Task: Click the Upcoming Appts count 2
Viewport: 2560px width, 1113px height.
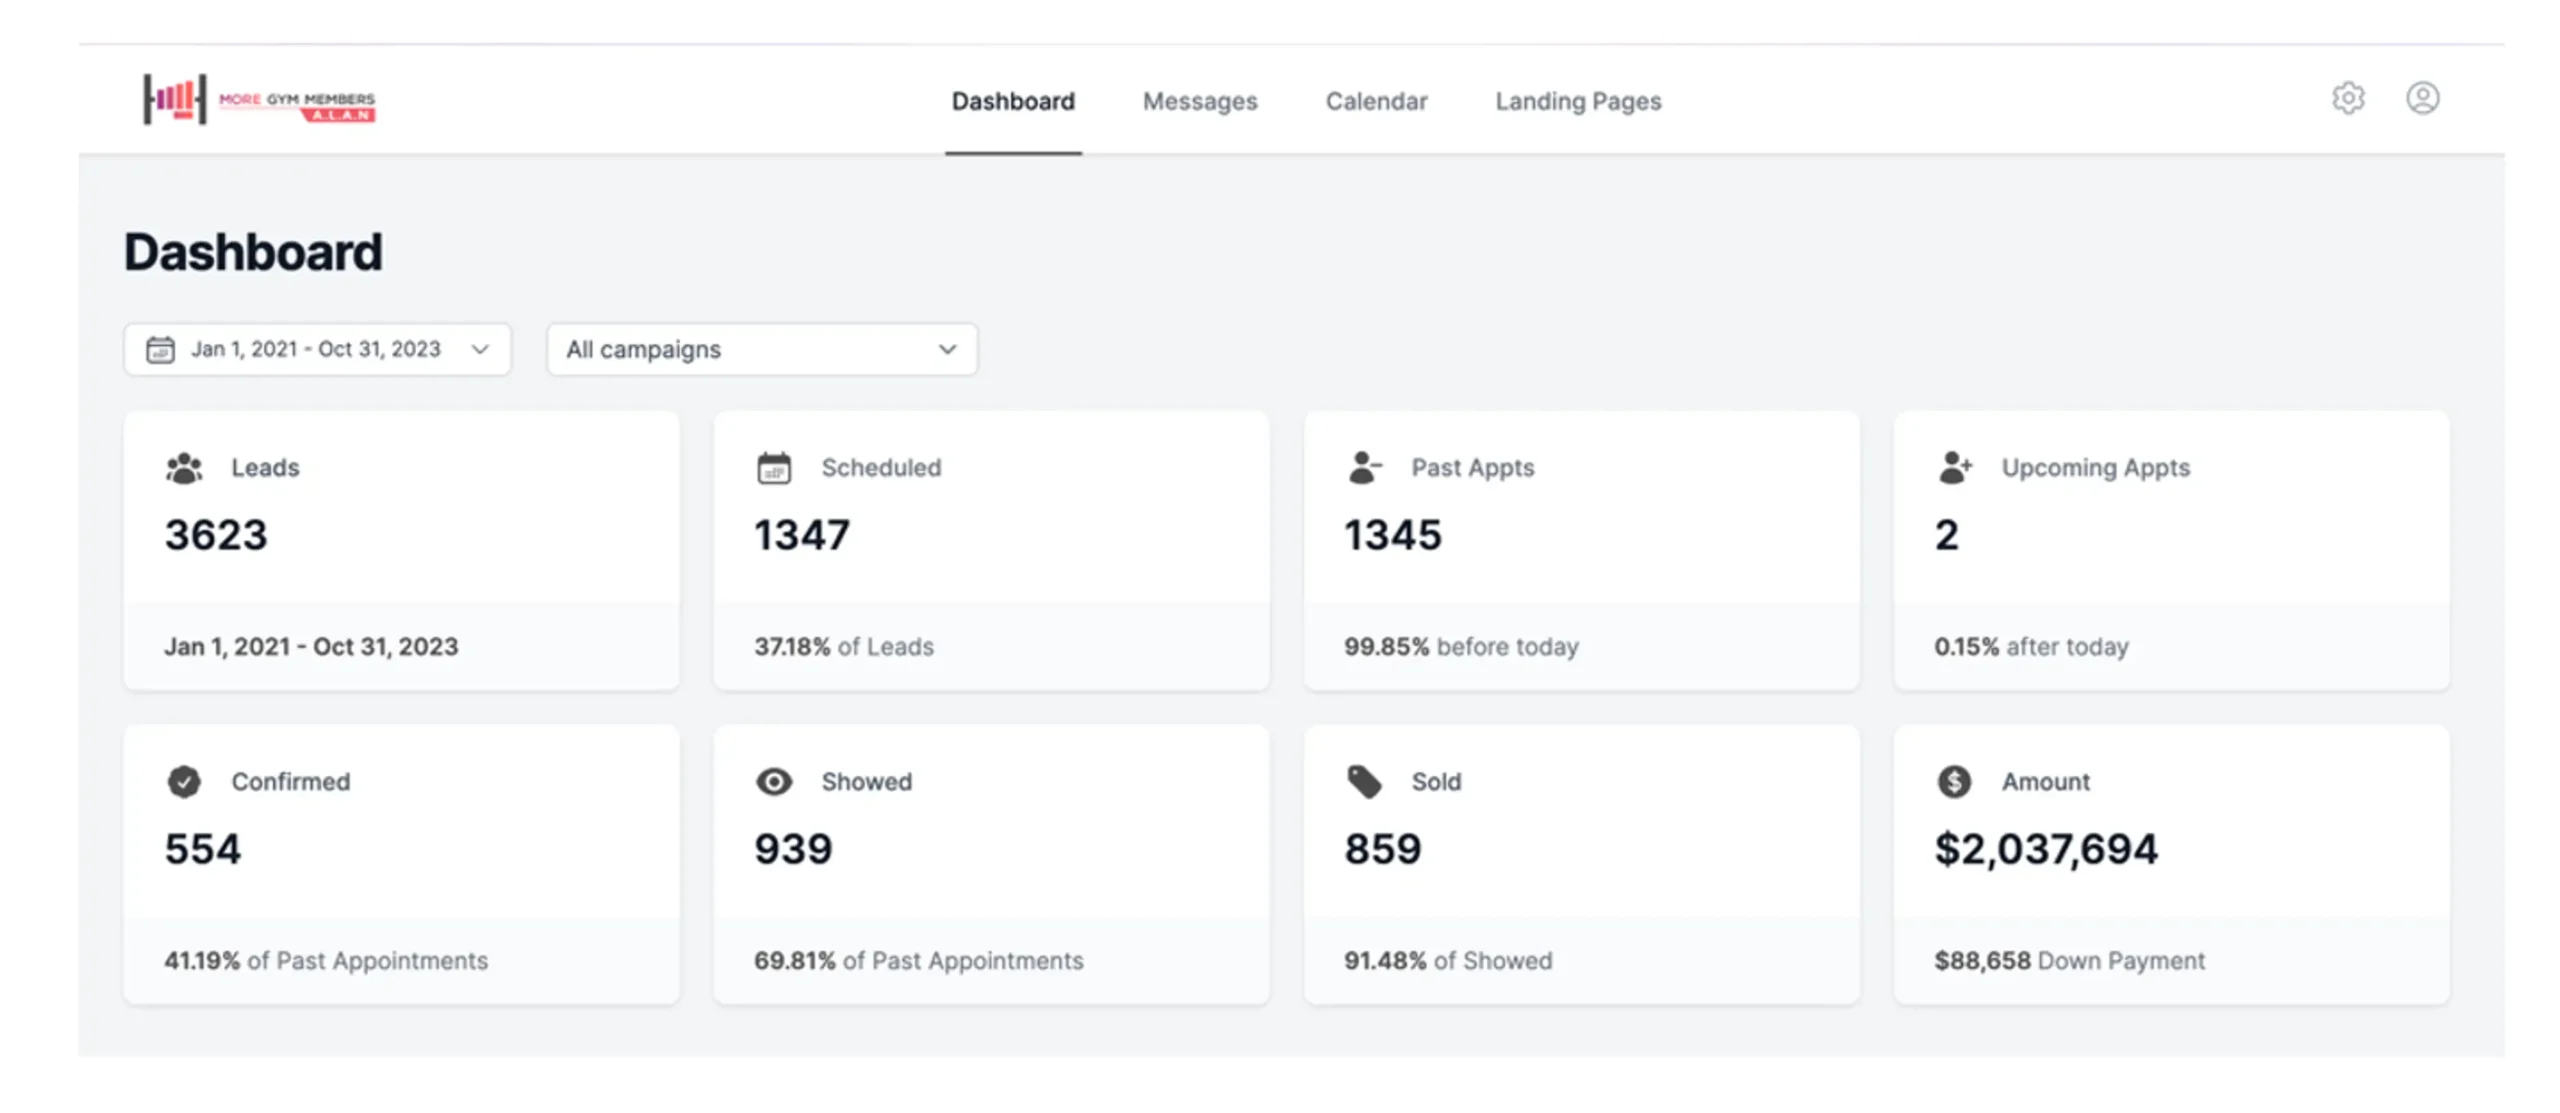Action: 1946,535
